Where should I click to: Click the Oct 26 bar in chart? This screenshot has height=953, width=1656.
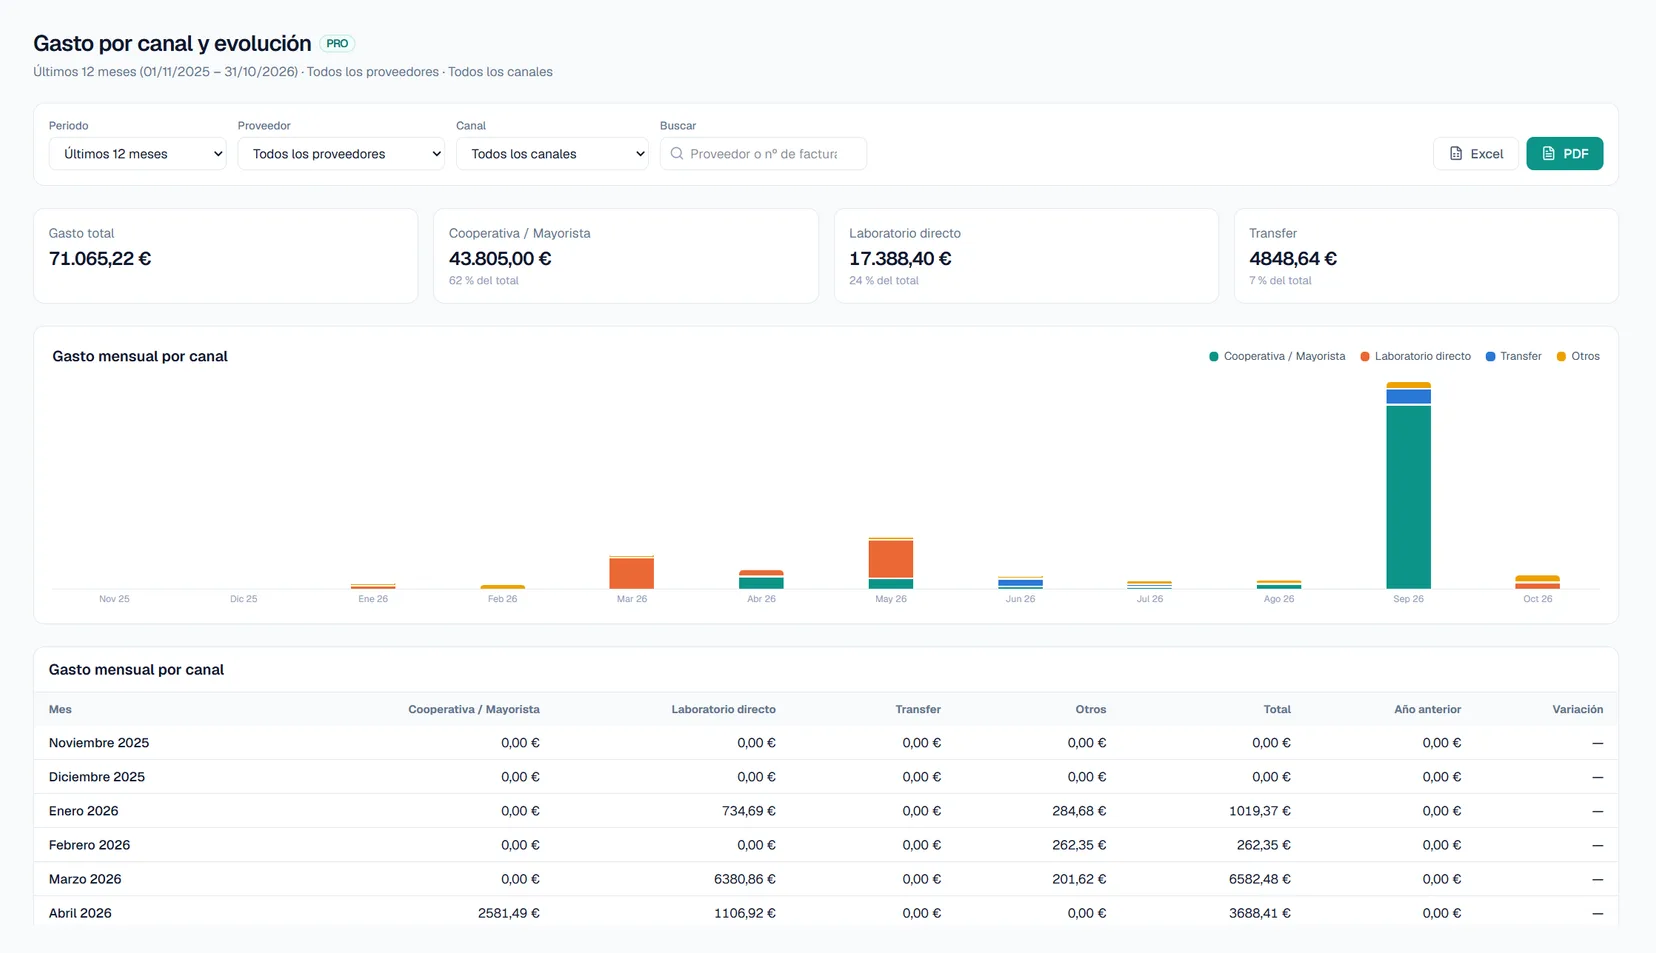pos(1538,582)
